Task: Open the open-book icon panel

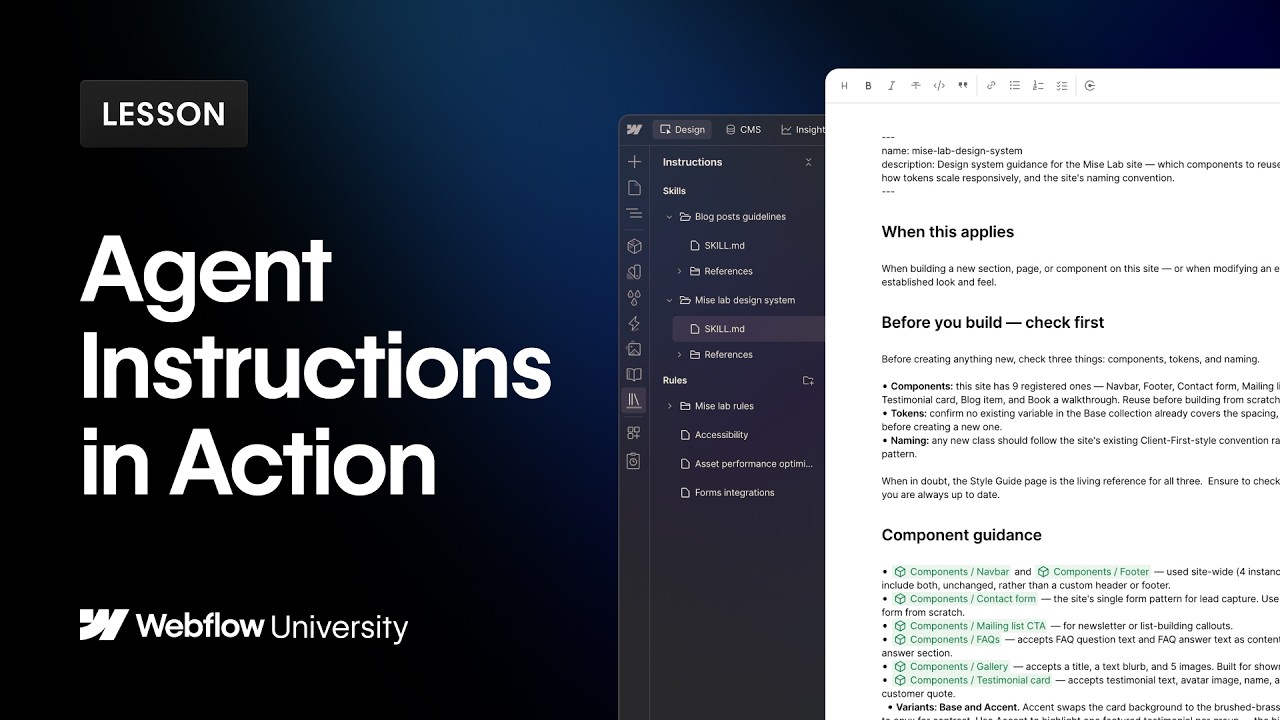Action: [634, 375]
